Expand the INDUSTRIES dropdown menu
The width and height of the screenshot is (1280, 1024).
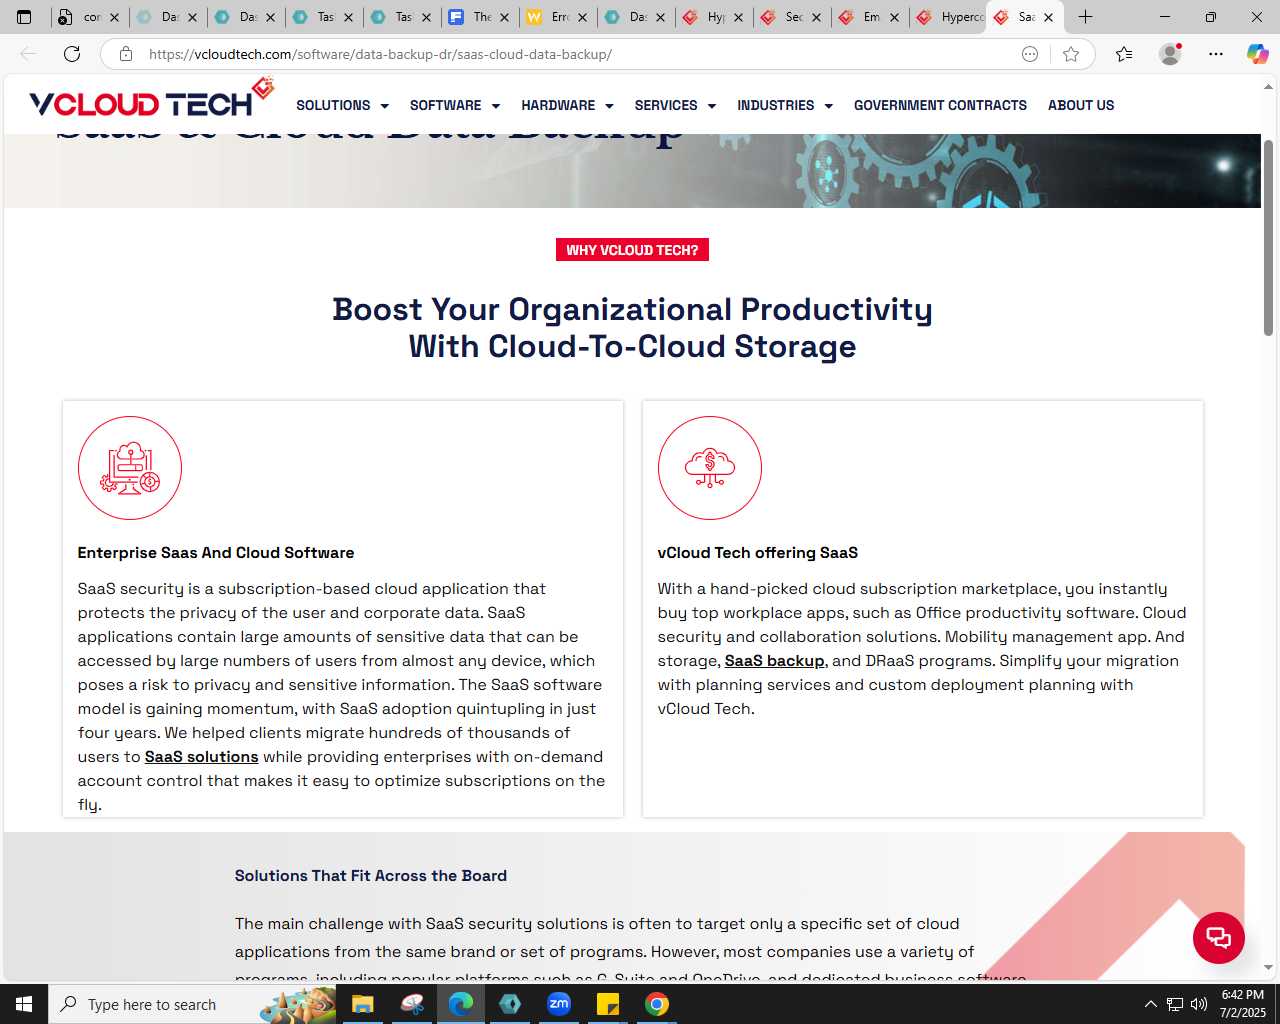[785, 105]
